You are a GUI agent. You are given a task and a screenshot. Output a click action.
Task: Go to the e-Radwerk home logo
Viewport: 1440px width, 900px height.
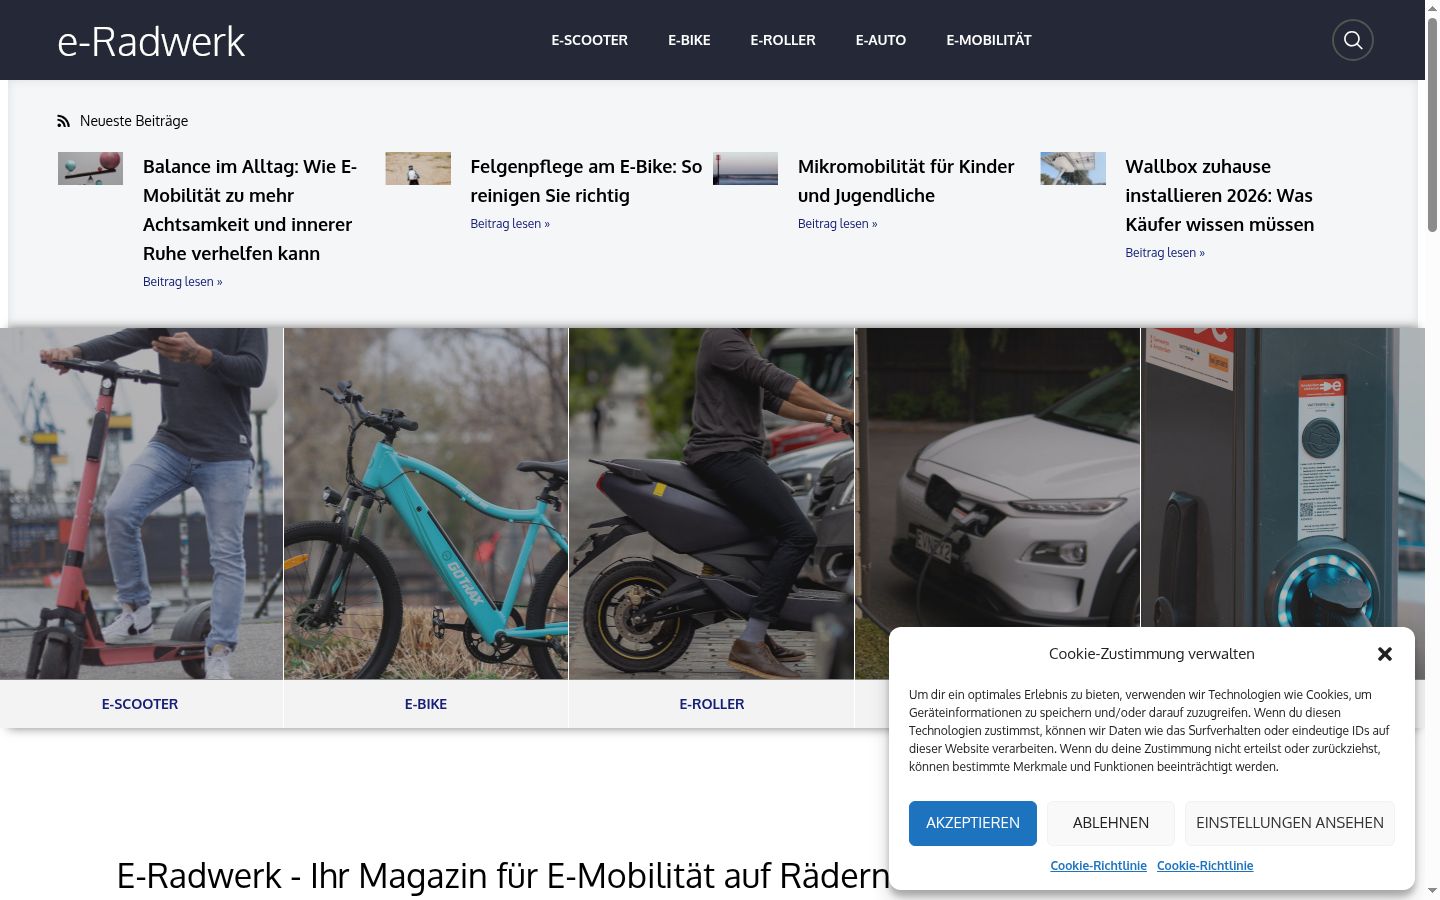click(151, 41)
